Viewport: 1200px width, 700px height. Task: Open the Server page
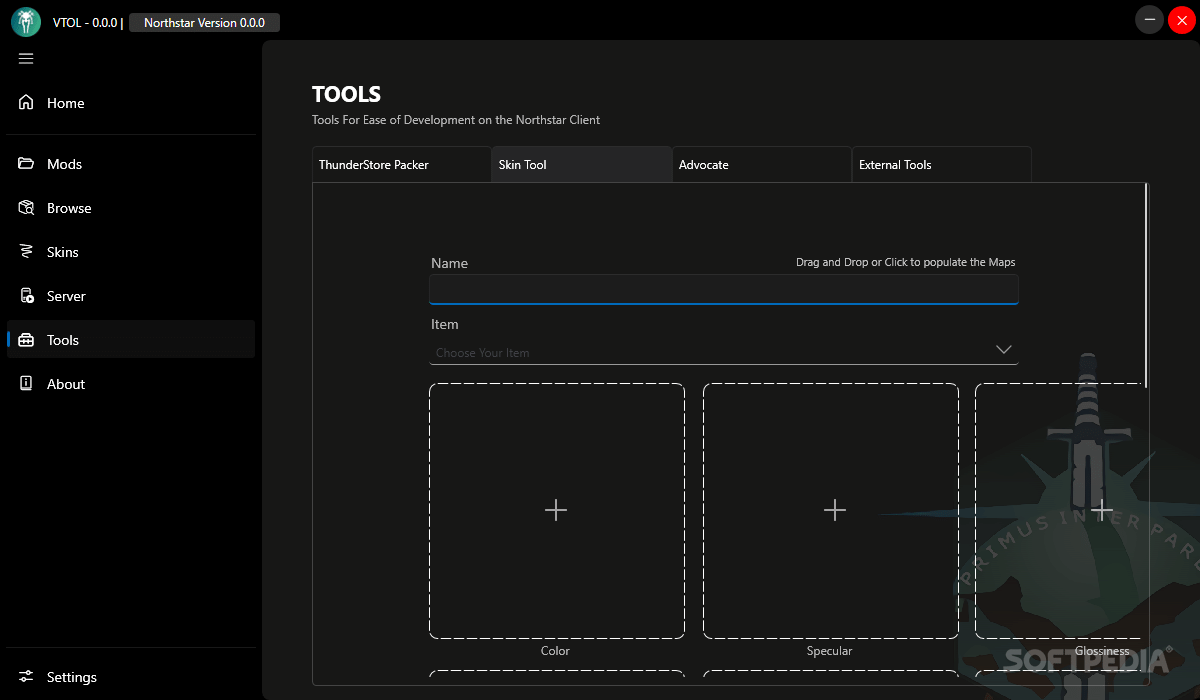pos(131,296)
